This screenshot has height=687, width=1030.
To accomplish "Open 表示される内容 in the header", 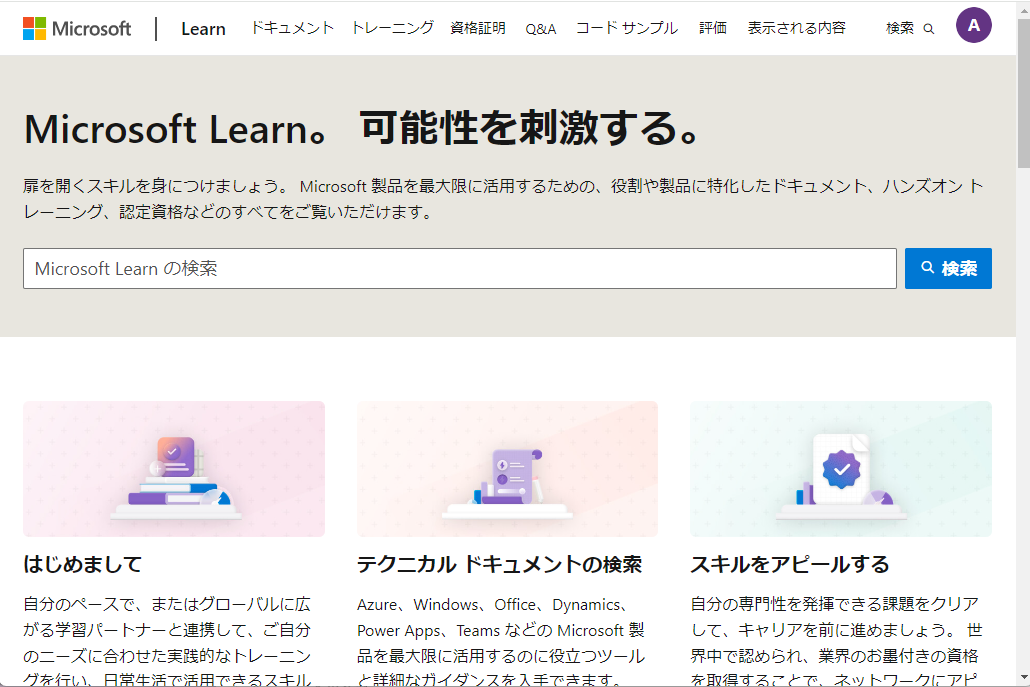I will pyautogui.click(x=796, y=28).
